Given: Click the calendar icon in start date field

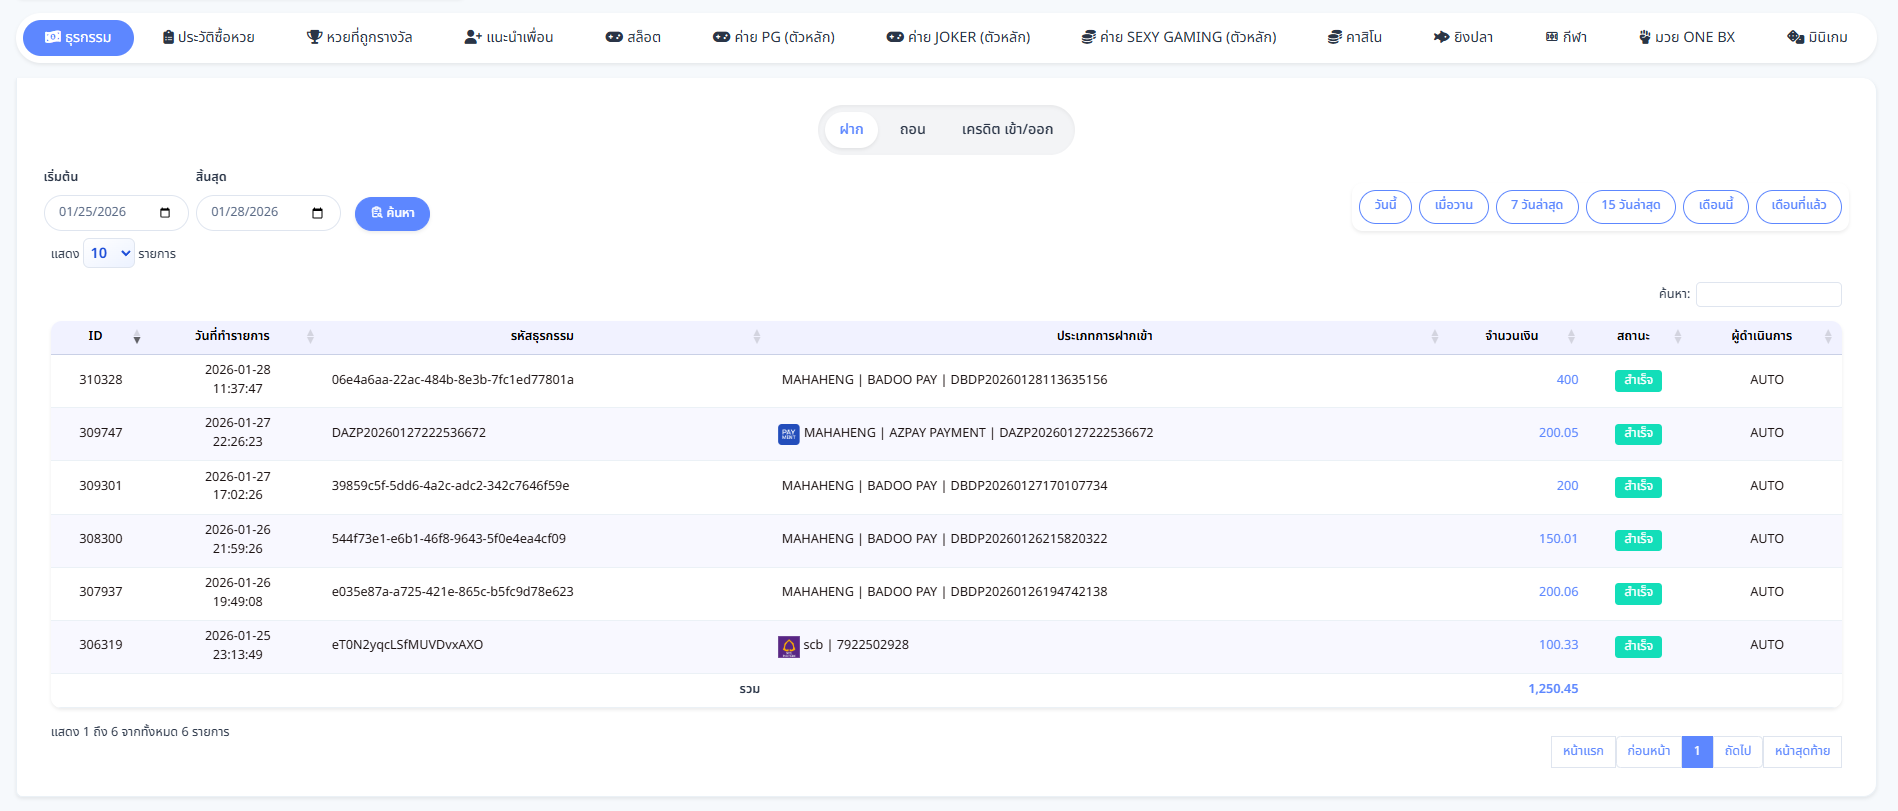Looking at the screenshot, I should tap(165, 213).
